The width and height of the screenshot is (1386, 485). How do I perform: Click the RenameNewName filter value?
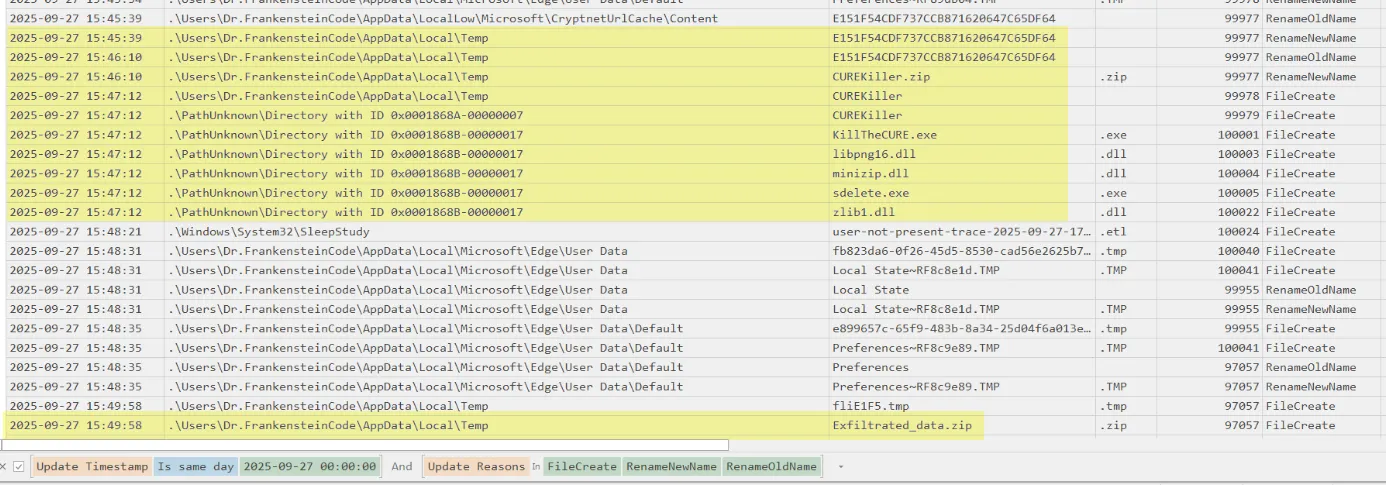[x=672, y=467]
